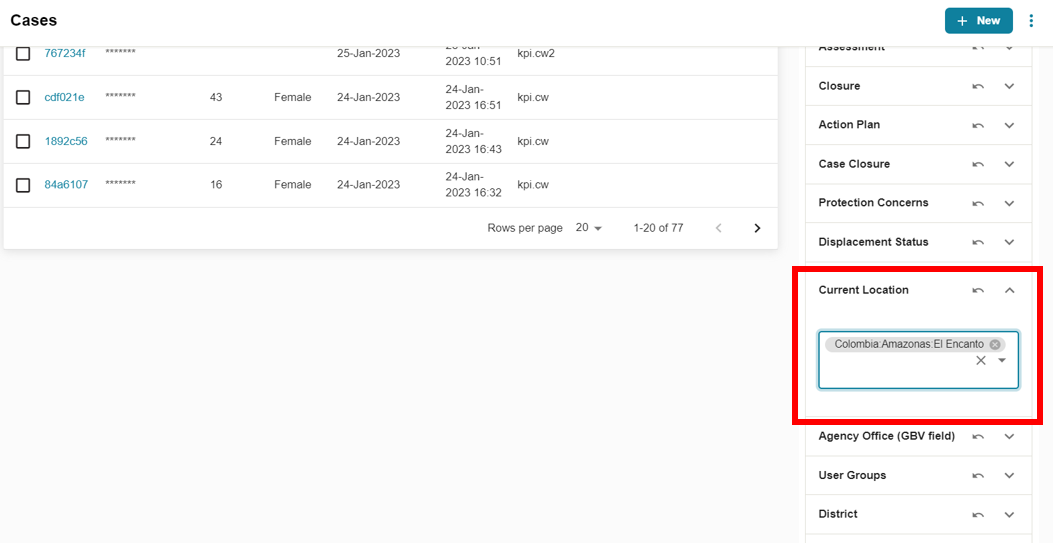Reset the District filter
Screen dimensions: 1053x543
tap(978, 514)
